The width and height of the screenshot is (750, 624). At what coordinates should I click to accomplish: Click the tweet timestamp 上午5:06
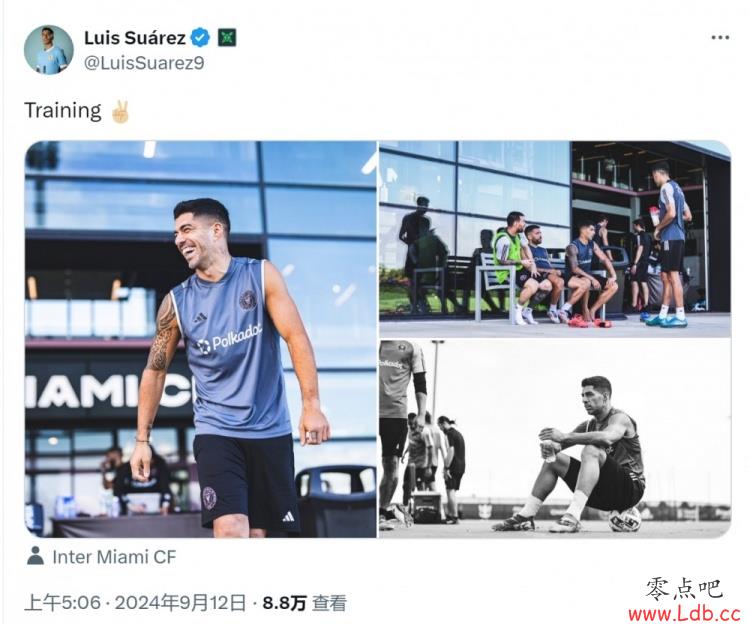[x=62, y=602]
